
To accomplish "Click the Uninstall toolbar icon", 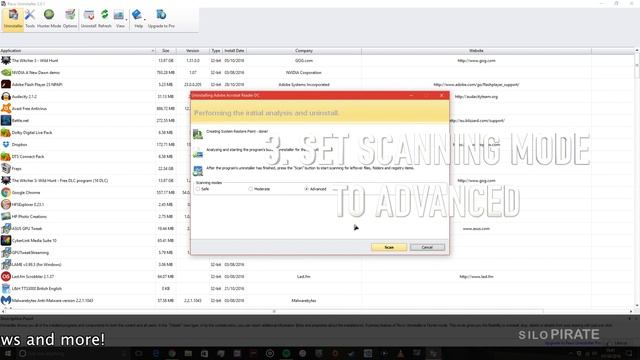I will 89,19.
